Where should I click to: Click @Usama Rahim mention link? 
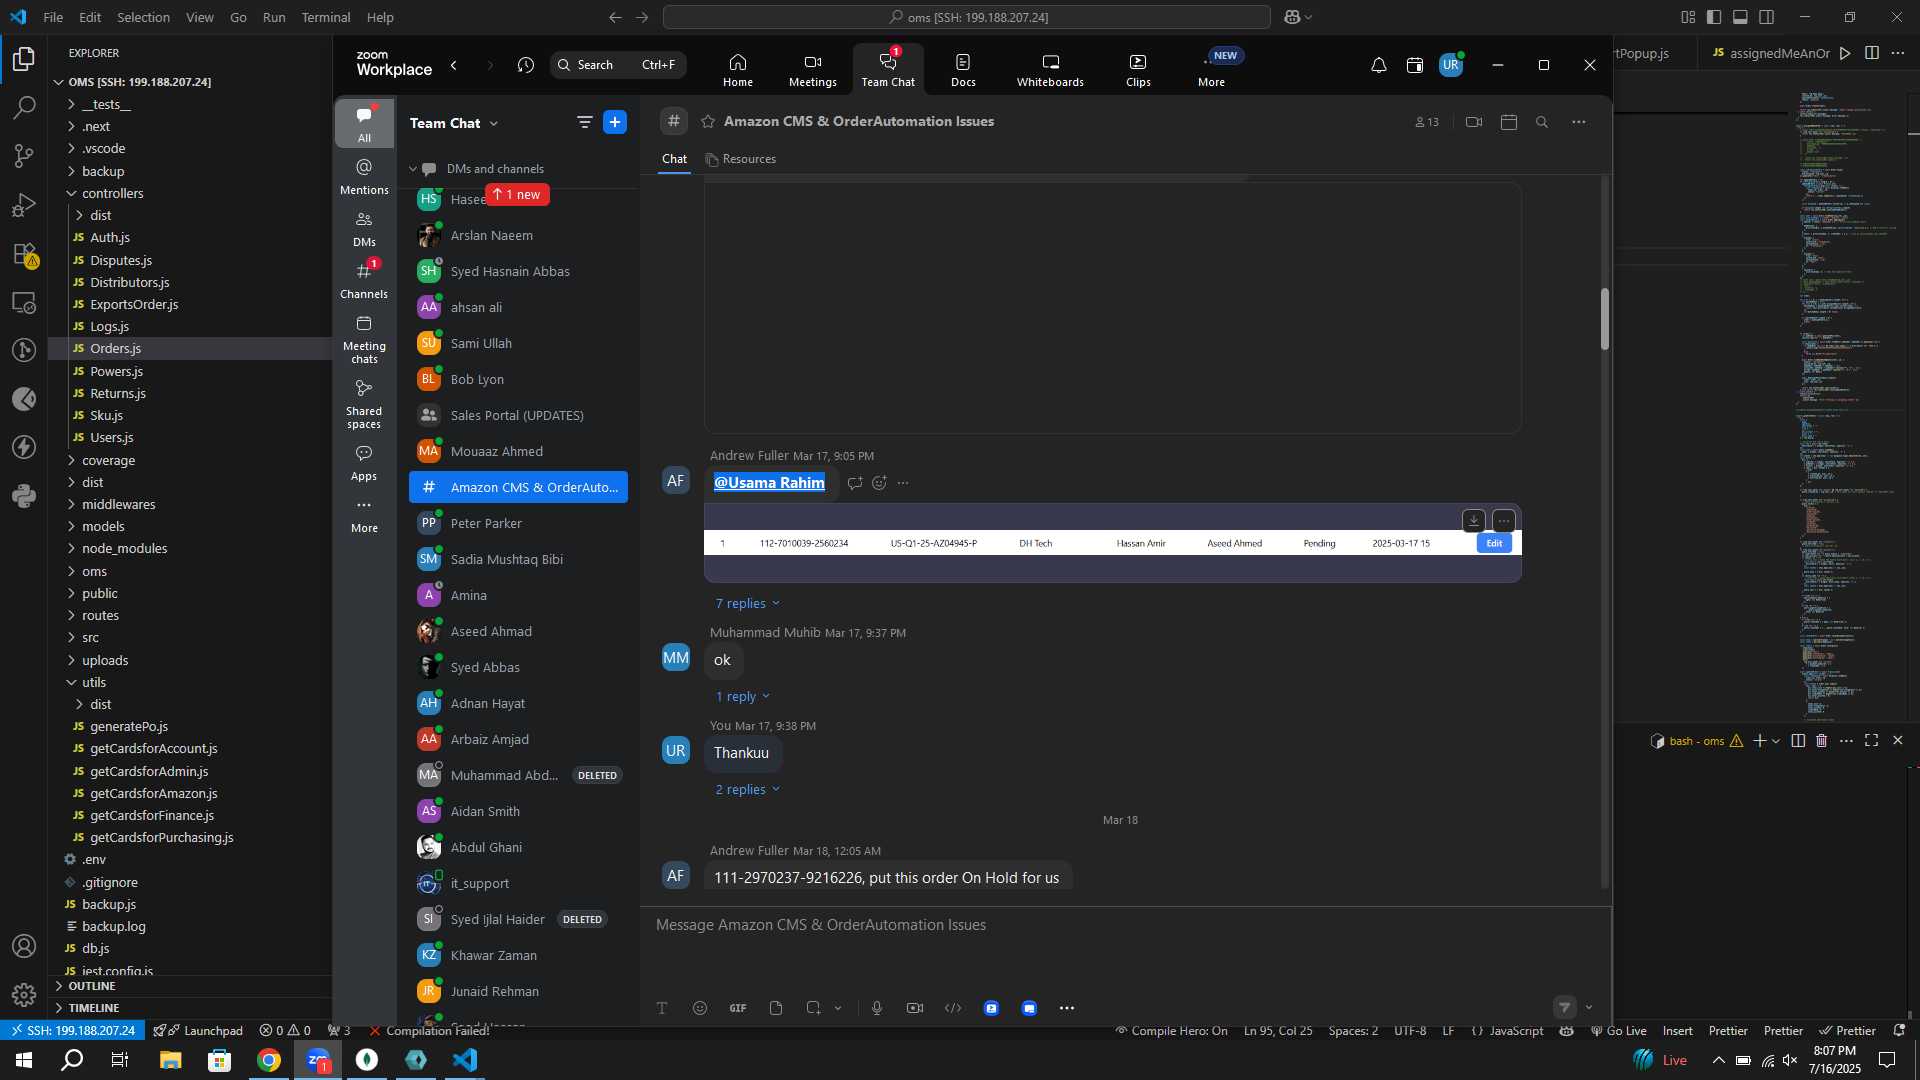tap(769, 483)
